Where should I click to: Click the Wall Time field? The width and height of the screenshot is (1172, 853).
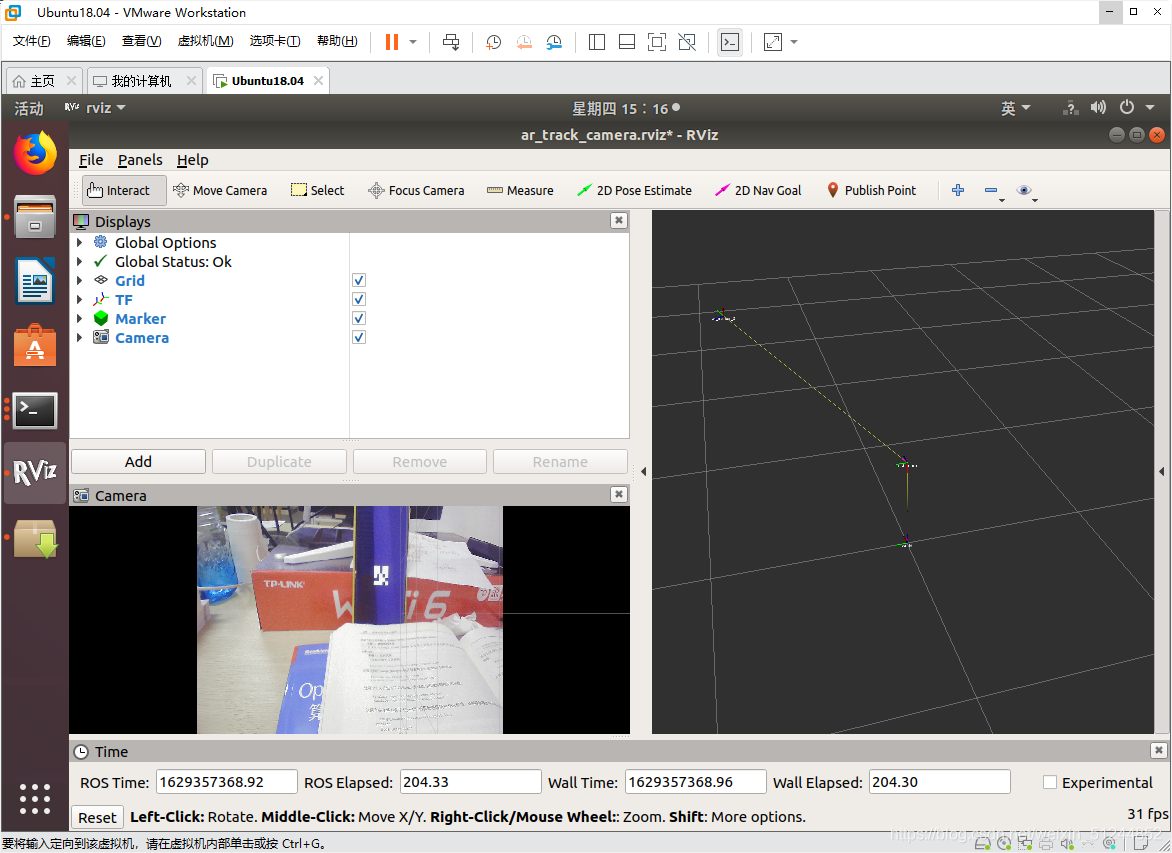tap(695, 782)
